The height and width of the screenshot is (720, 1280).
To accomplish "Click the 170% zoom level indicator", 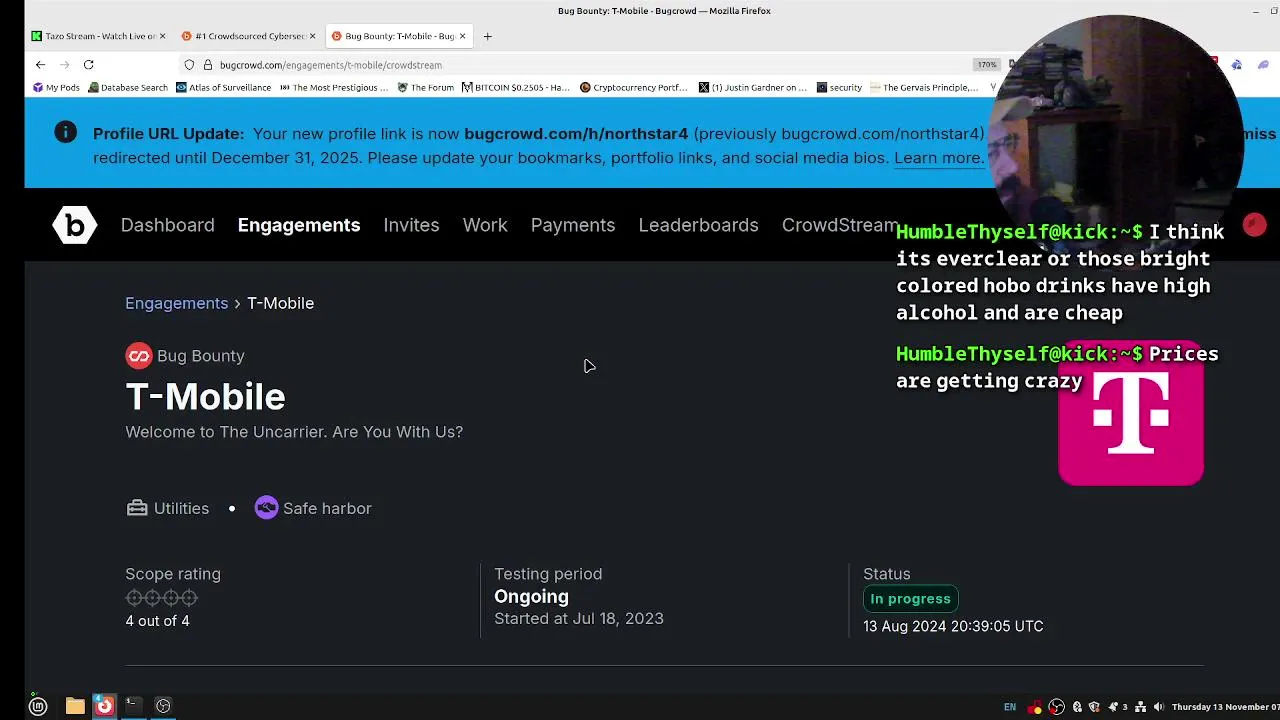I will (987, 65).
